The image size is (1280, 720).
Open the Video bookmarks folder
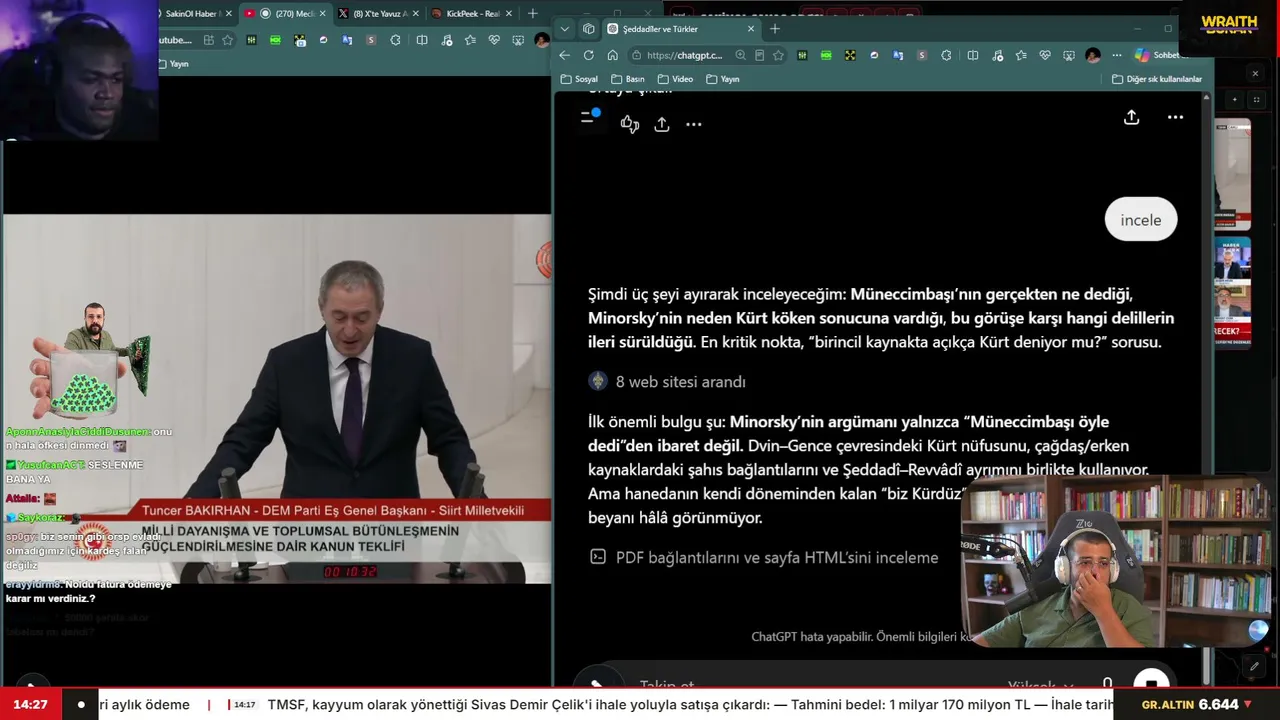click(675, 79)
